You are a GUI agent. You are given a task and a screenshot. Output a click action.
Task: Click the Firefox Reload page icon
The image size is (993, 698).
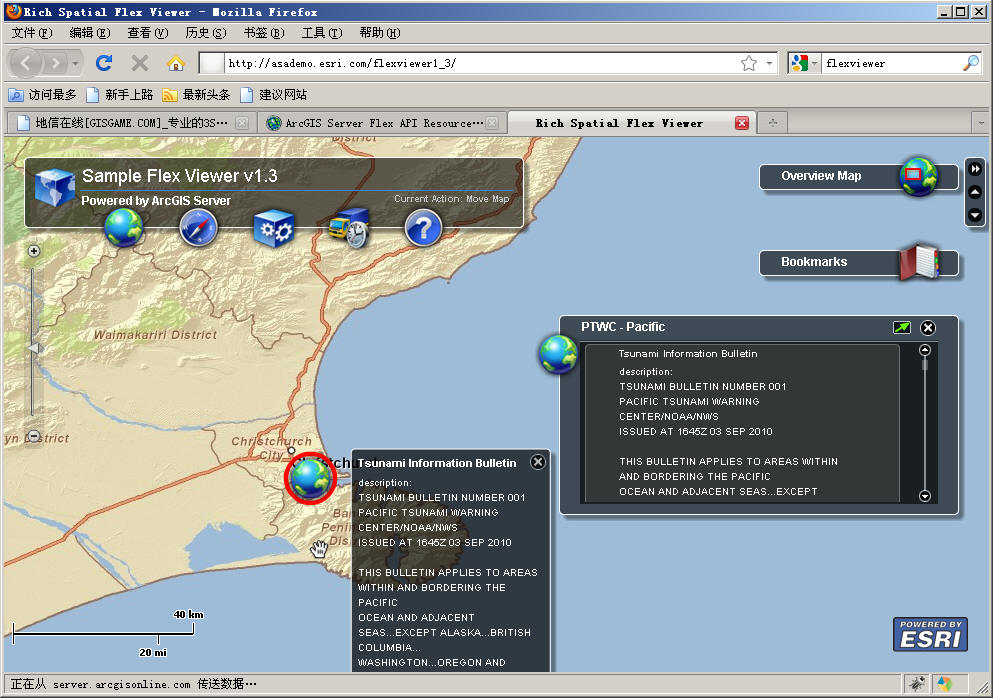104,63
